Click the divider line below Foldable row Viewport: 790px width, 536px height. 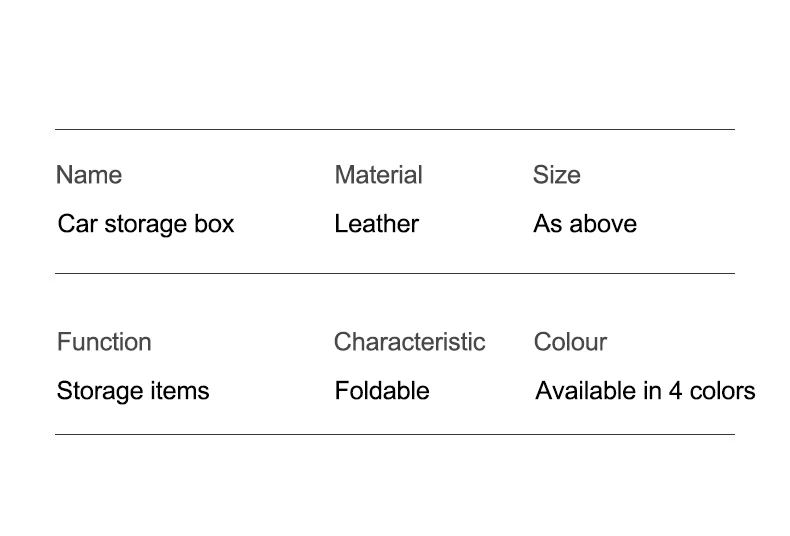395,434
